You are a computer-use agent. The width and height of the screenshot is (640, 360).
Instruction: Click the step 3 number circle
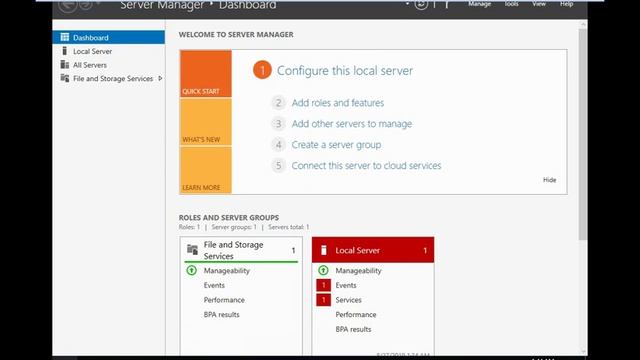278,124
